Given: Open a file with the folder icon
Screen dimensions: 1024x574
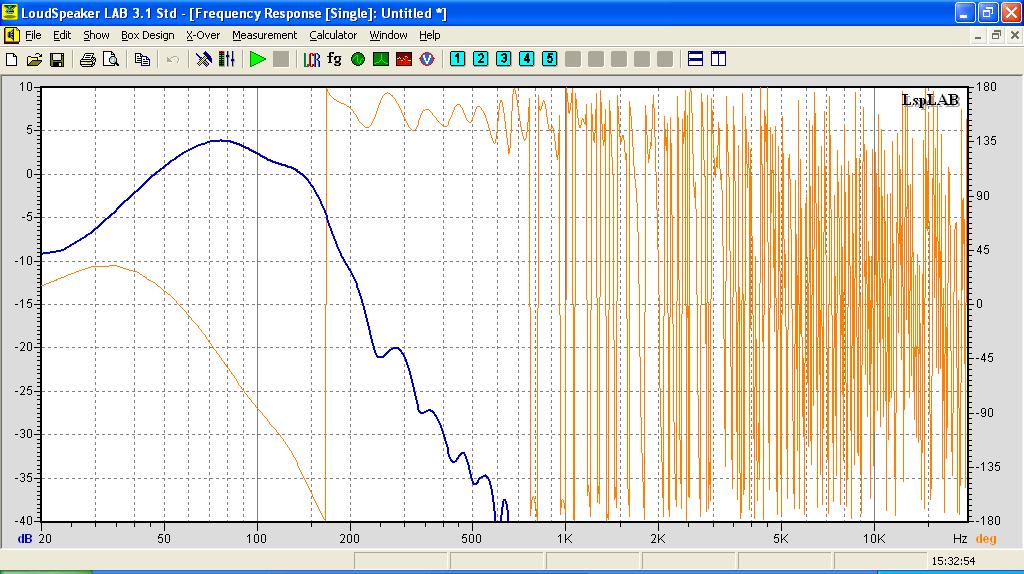Looking at the screenshot, I should tap(34, 60).
